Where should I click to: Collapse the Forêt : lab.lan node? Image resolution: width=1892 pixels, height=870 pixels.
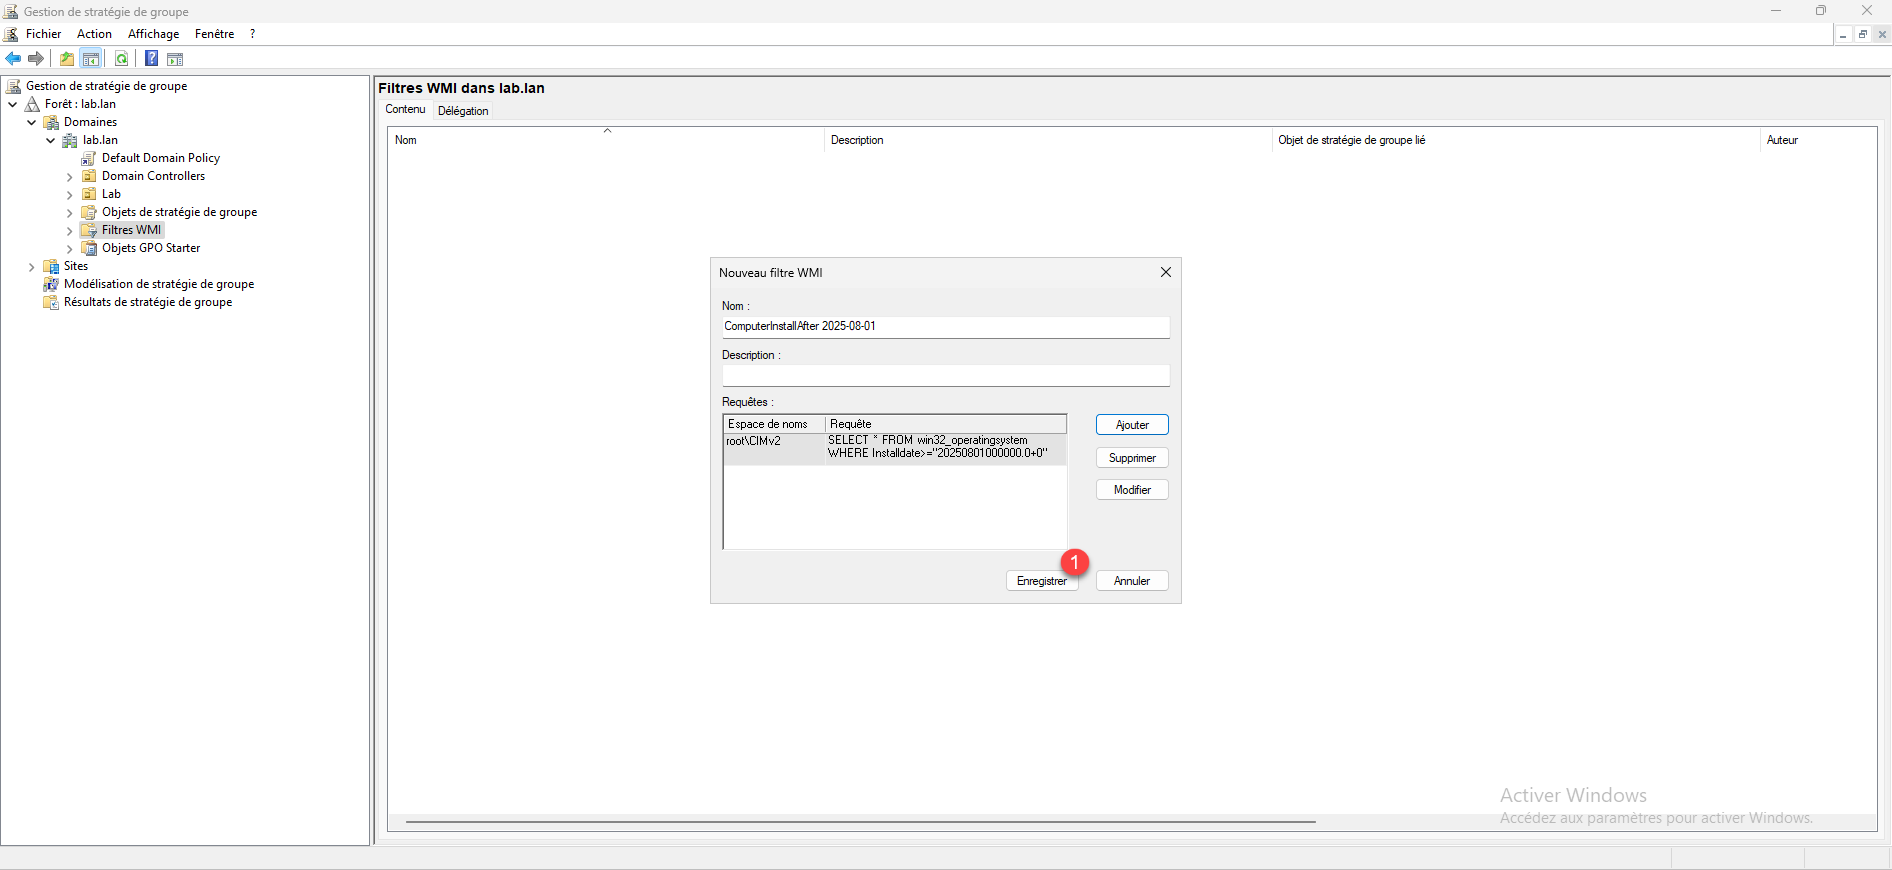tap(13, 104)
